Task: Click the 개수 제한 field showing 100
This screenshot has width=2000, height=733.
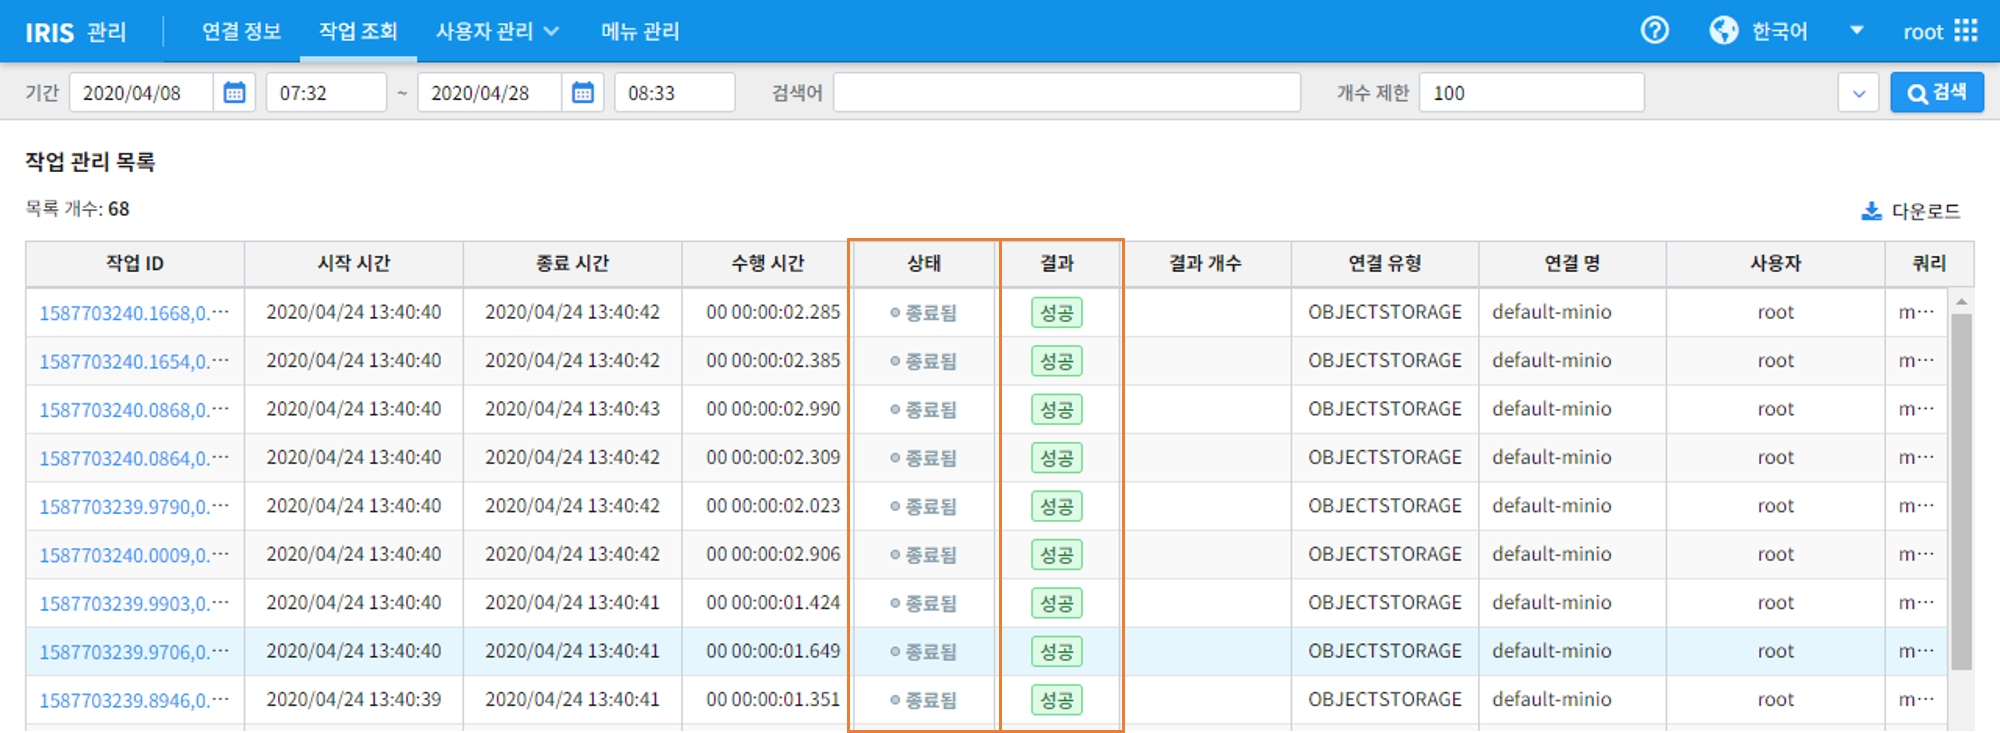Action: 1531,93
